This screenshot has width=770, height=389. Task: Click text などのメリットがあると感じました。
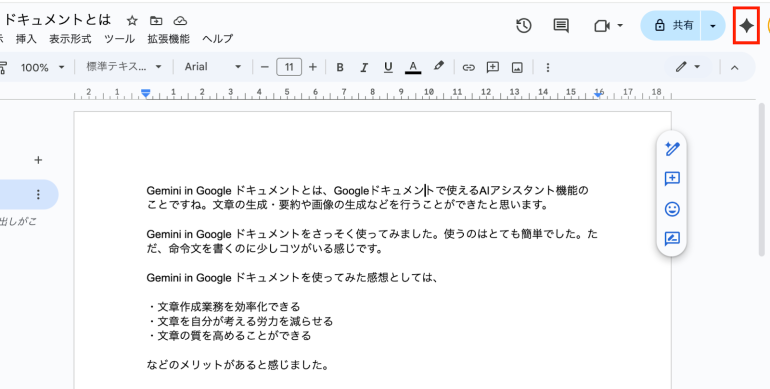[238, 365]
